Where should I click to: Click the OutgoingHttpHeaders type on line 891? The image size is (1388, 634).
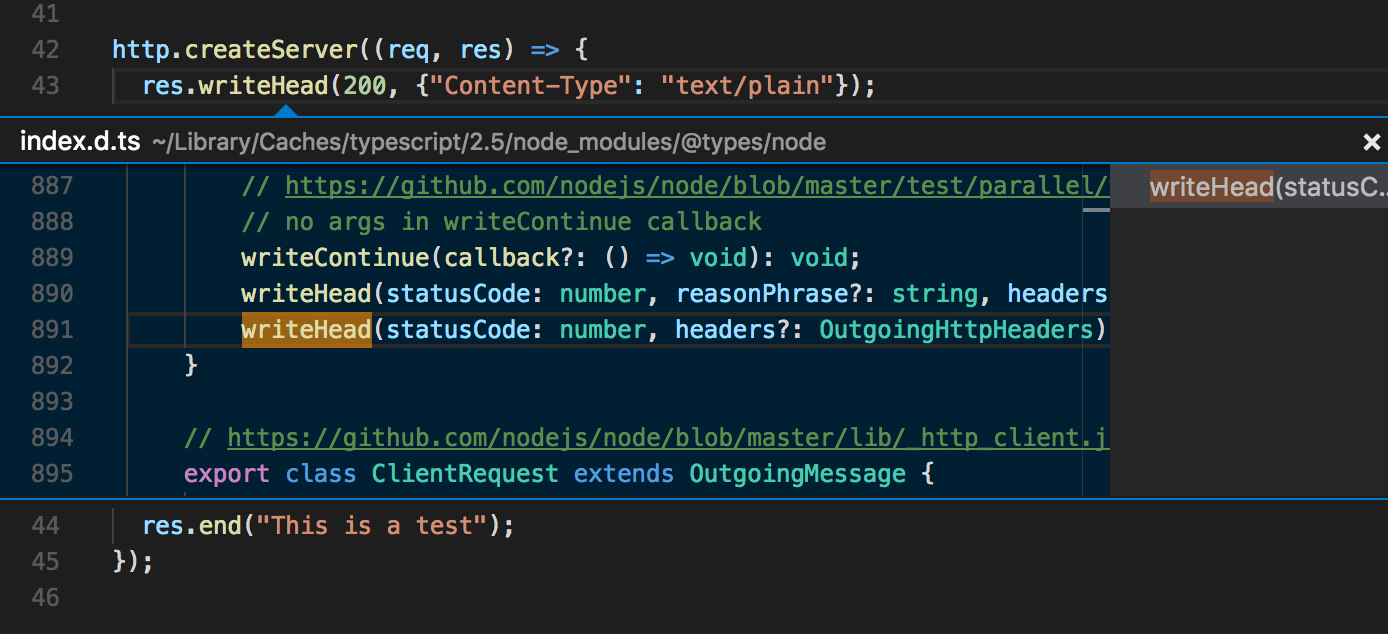(956, 329)
